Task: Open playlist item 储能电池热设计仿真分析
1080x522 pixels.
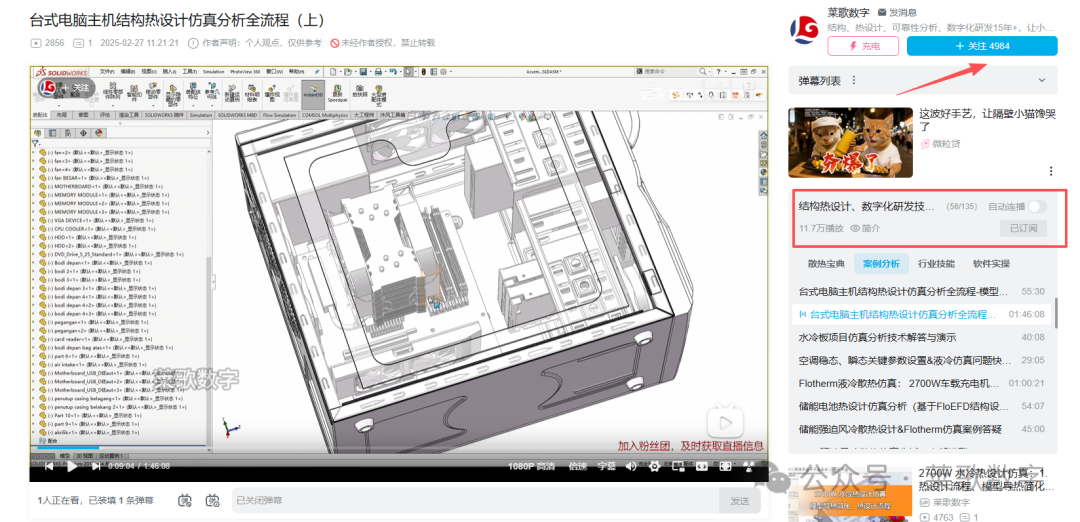Action: (922, 406)
